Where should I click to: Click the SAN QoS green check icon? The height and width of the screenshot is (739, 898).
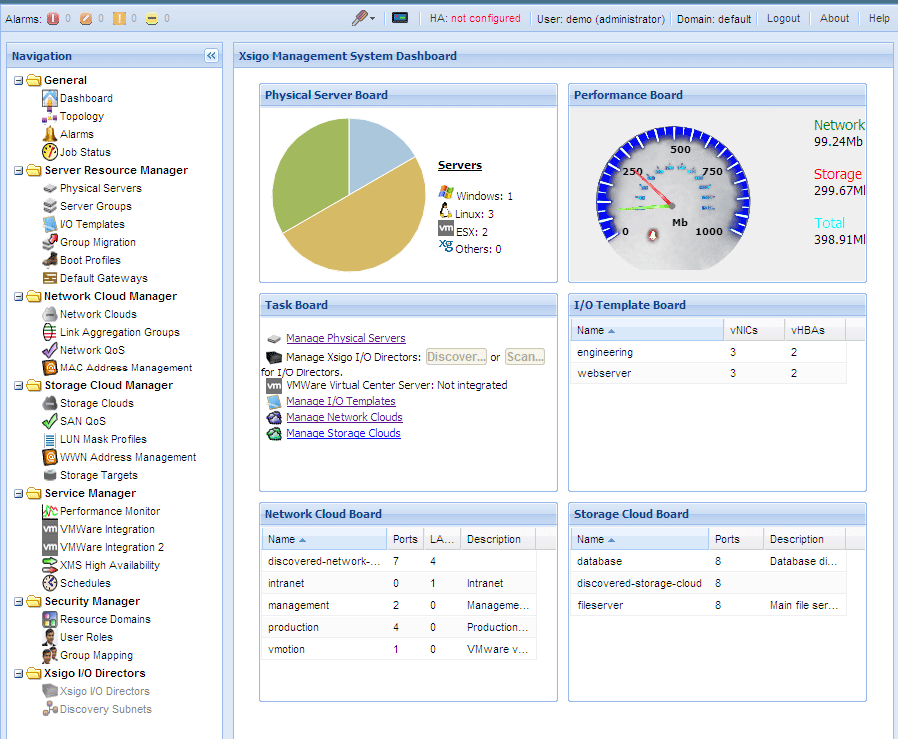pyautogui.click(x=50, y=421)
